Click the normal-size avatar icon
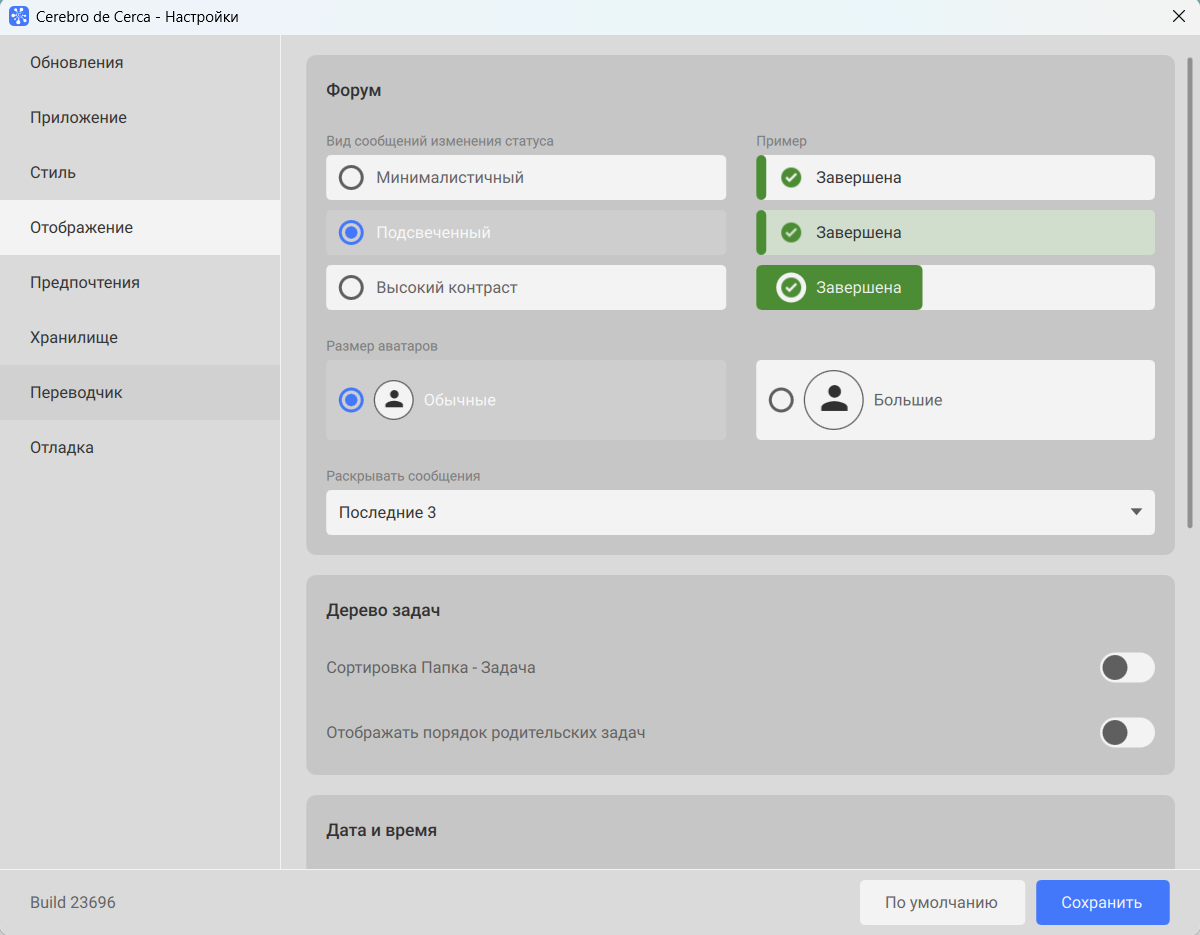The height and width of the screenshot is (935, 1200). pyautogui.click(x=394, y=400)
